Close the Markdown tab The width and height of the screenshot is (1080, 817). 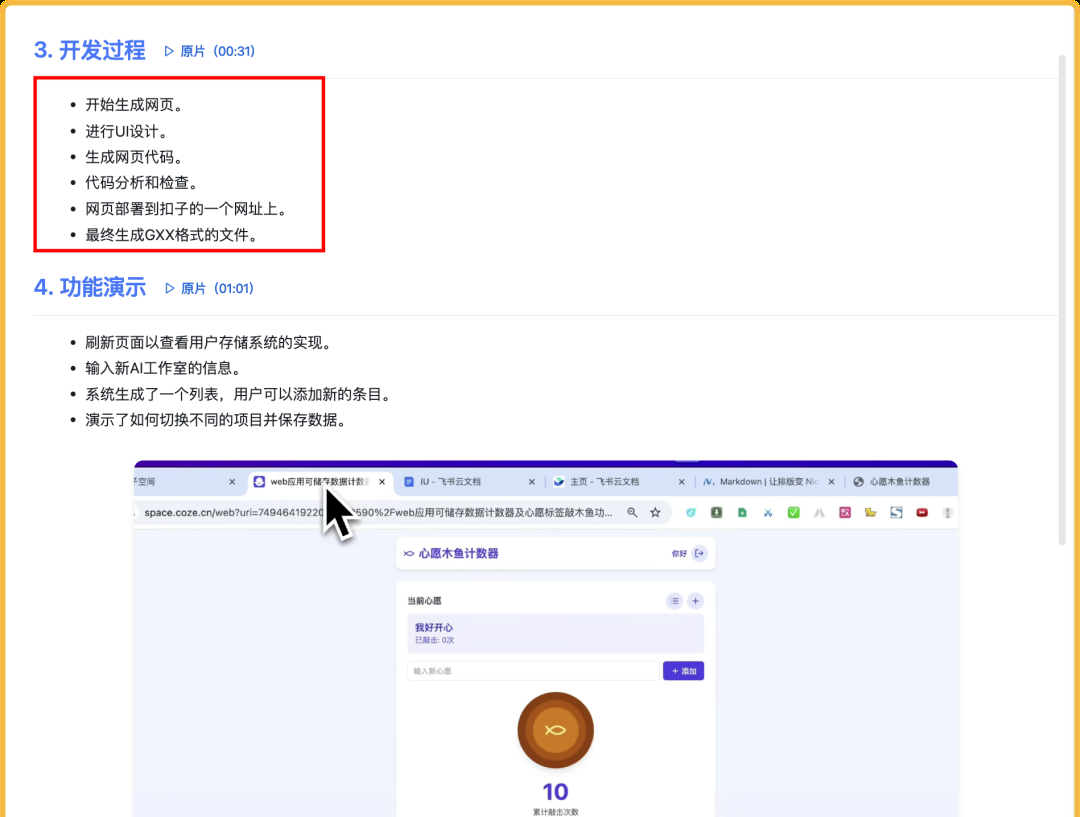pos(831,482)
